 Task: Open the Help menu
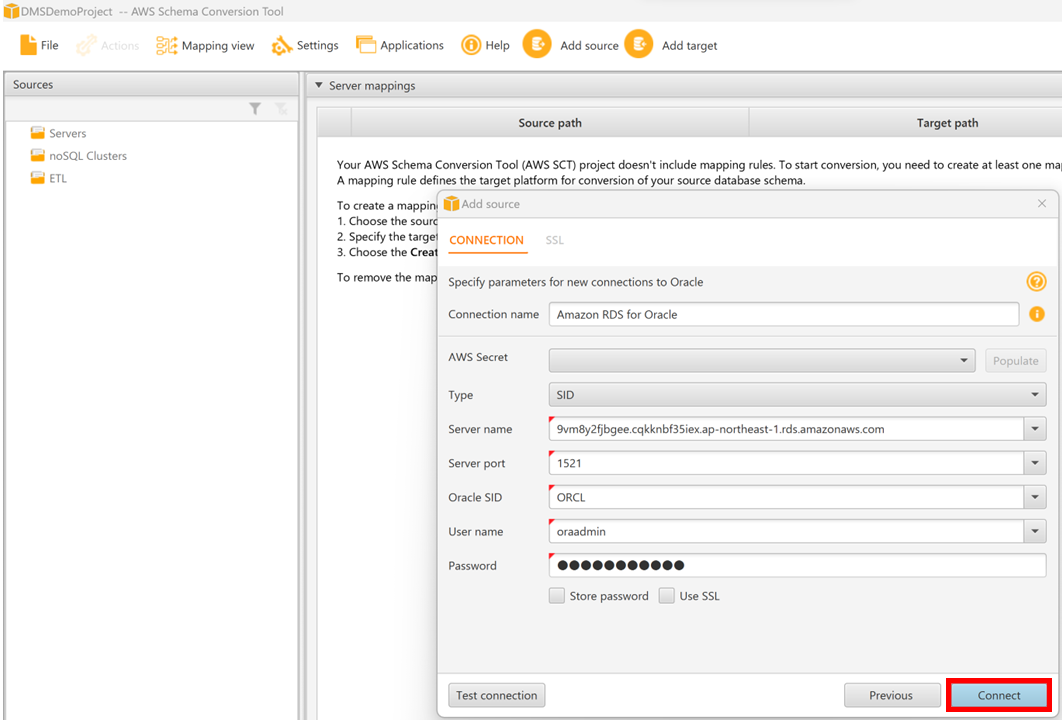tap(485, 45)
